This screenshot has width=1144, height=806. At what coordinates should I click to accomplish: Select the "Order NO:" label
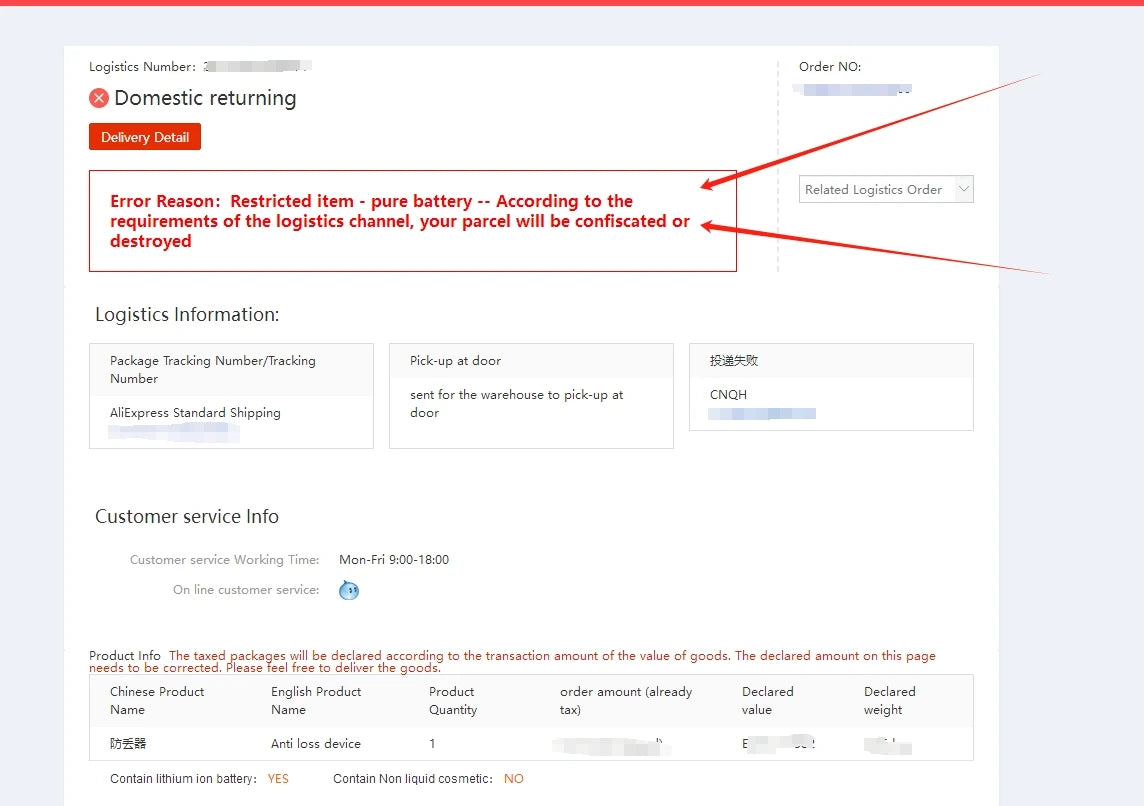tap(830, 66)
